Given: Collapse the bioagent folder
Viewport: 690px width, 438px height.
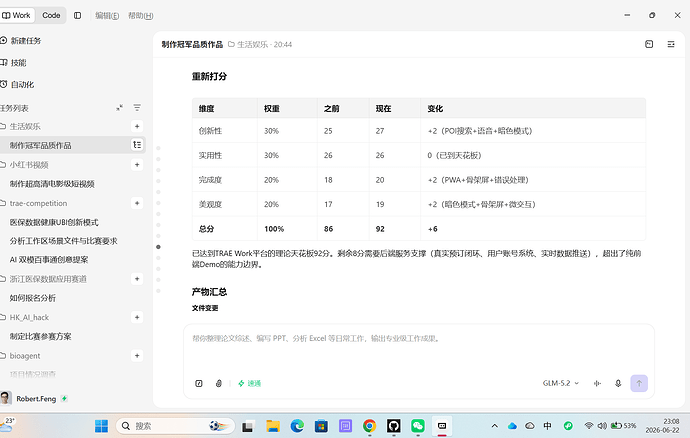Looking at the screenshot, I should (25, 355).
